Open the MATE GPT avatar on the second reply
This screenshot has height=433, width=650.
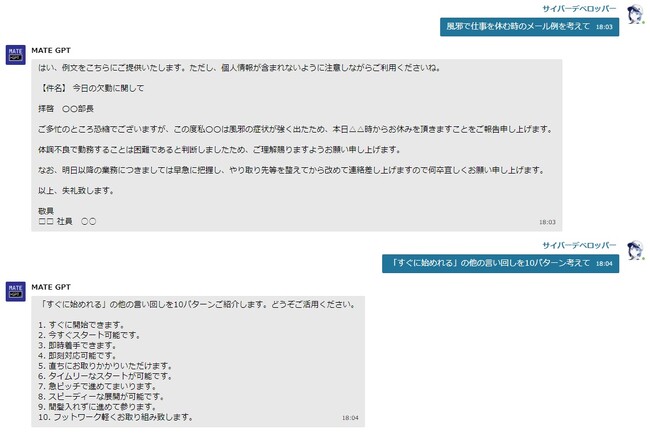click(x=15, y=291)
